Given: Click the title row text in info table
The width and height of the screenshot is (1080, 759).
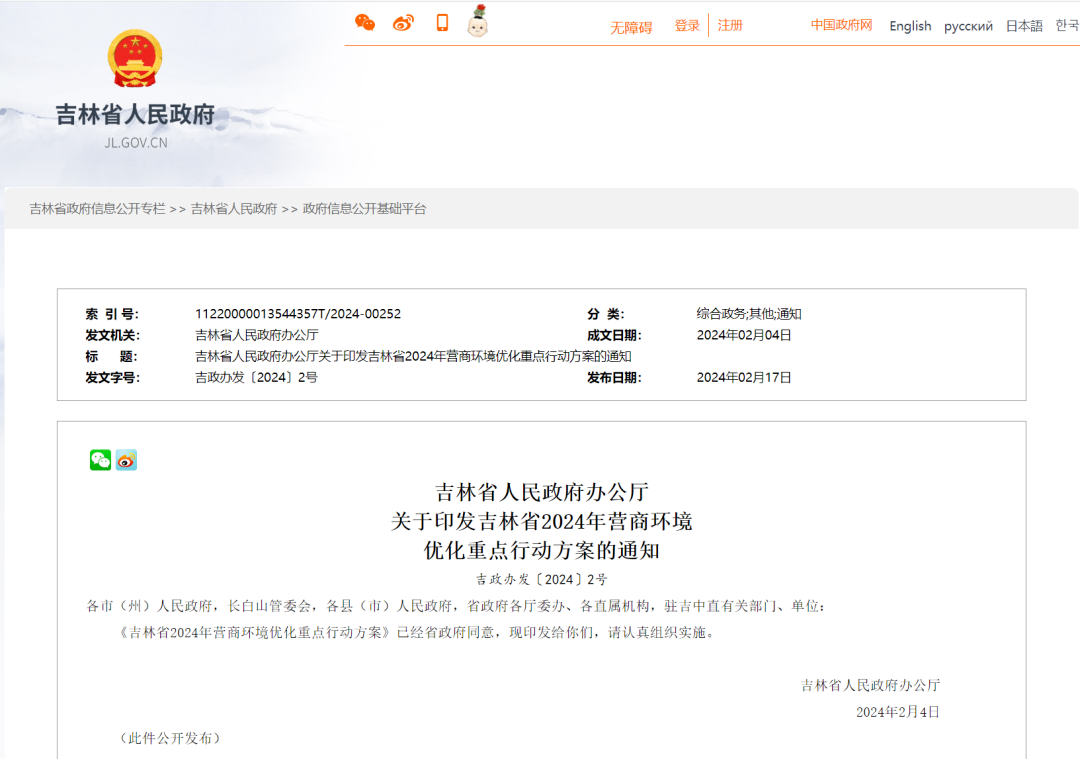Looking at the screenshot, I should [x=413, y=357].
